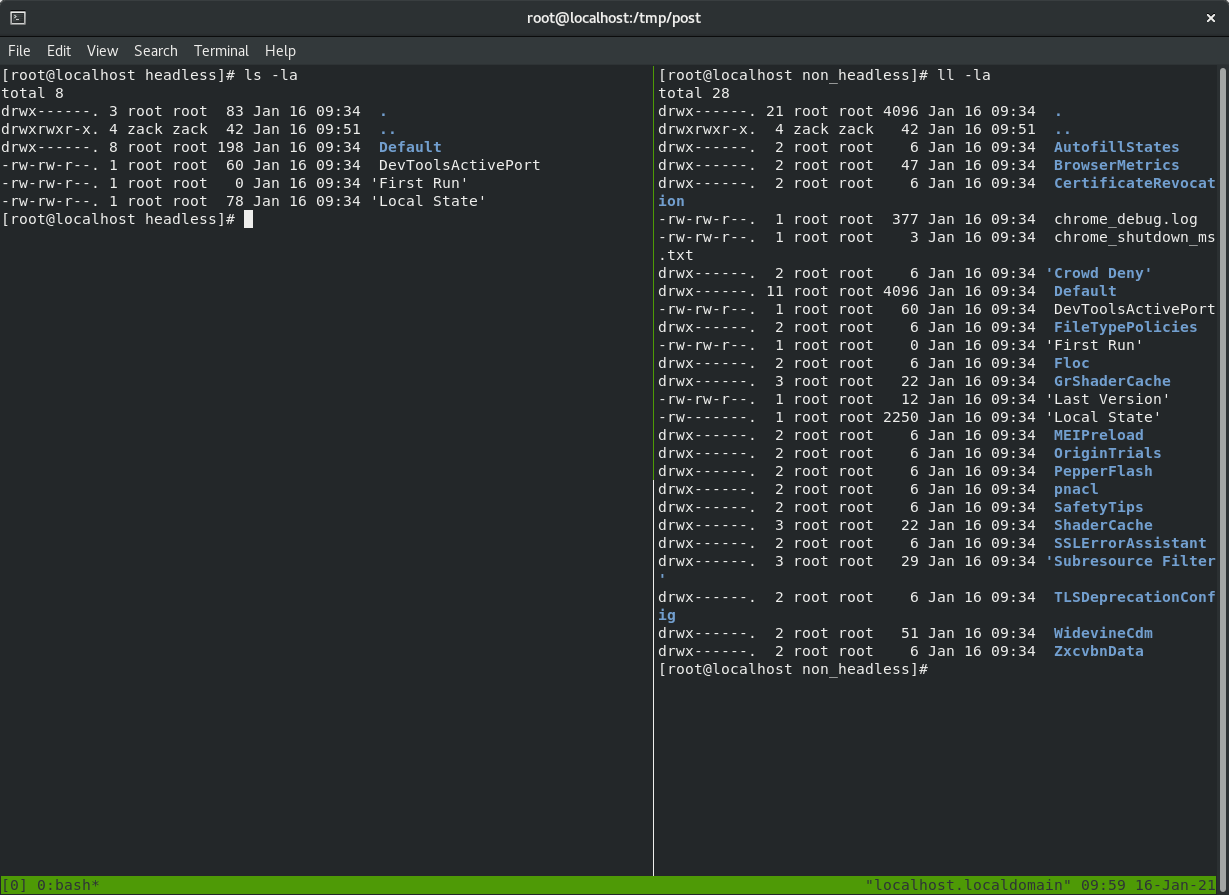Screen dimensions: 1229x895
Task: Open the Help menu
Action: [280, 51]
